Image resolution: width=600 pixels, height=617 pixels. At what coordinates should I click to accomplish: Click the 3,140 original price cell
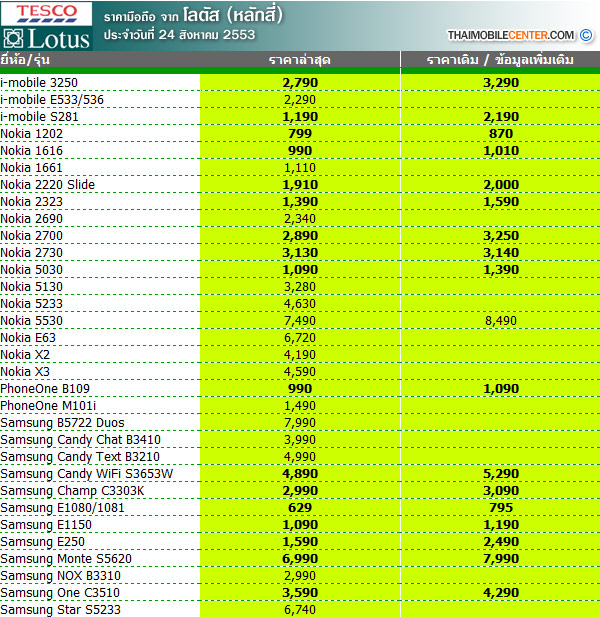[501, 253]
